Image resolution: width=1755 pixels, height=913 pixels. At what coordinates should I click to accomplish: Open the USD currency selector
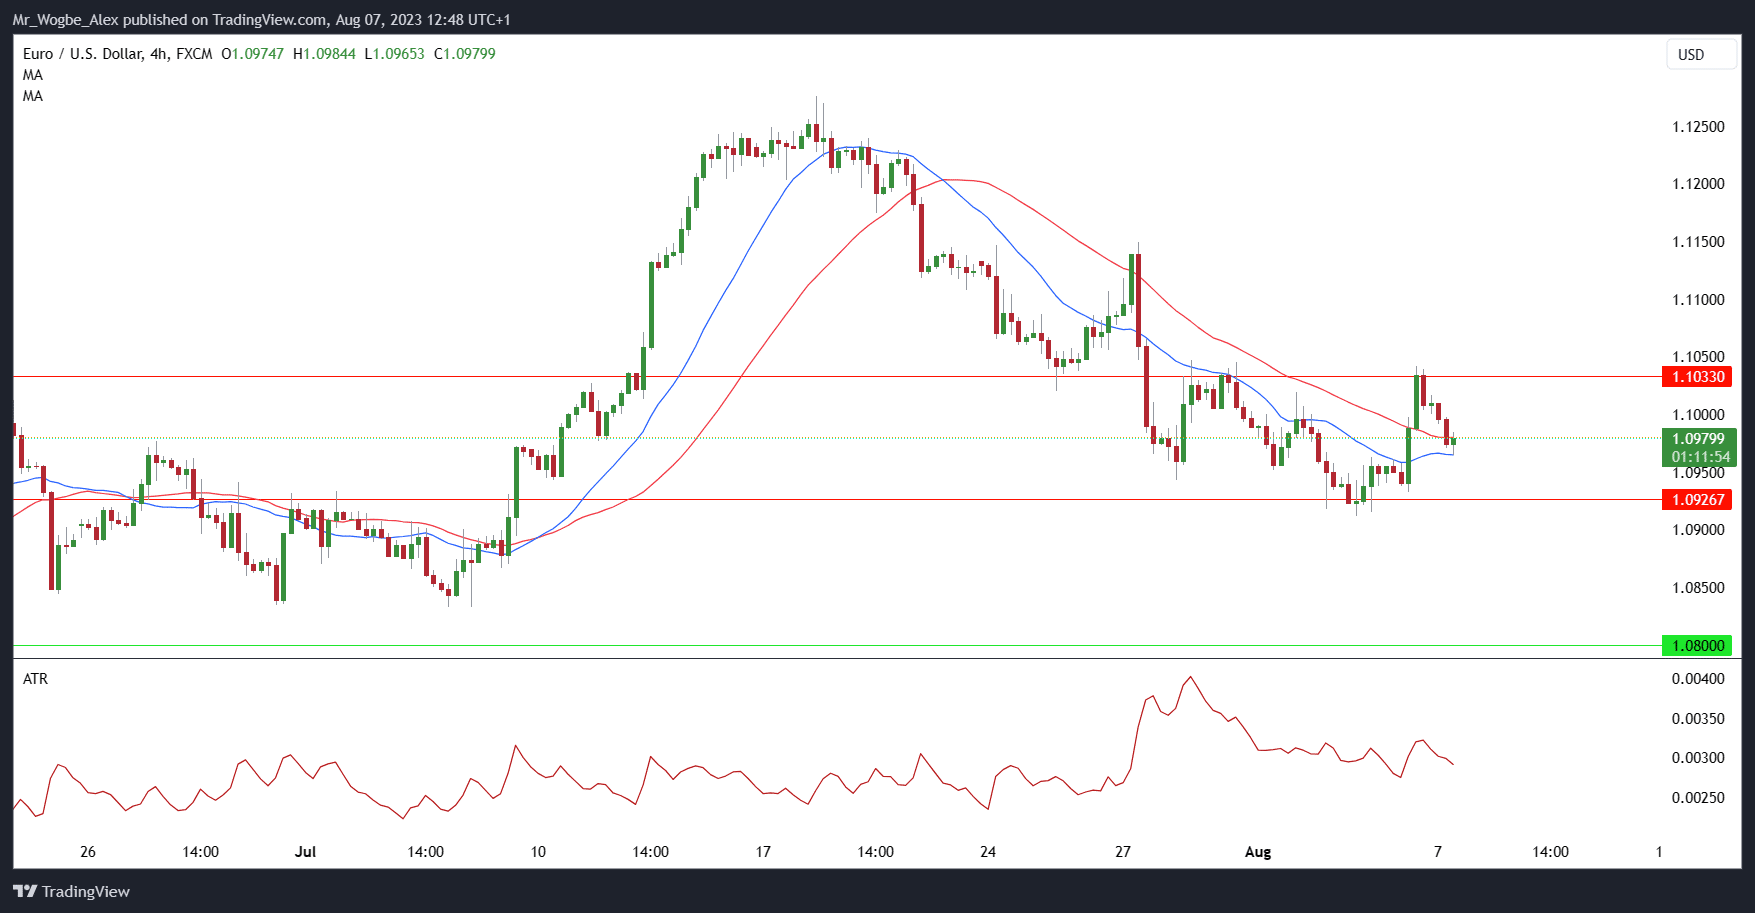1701,55
